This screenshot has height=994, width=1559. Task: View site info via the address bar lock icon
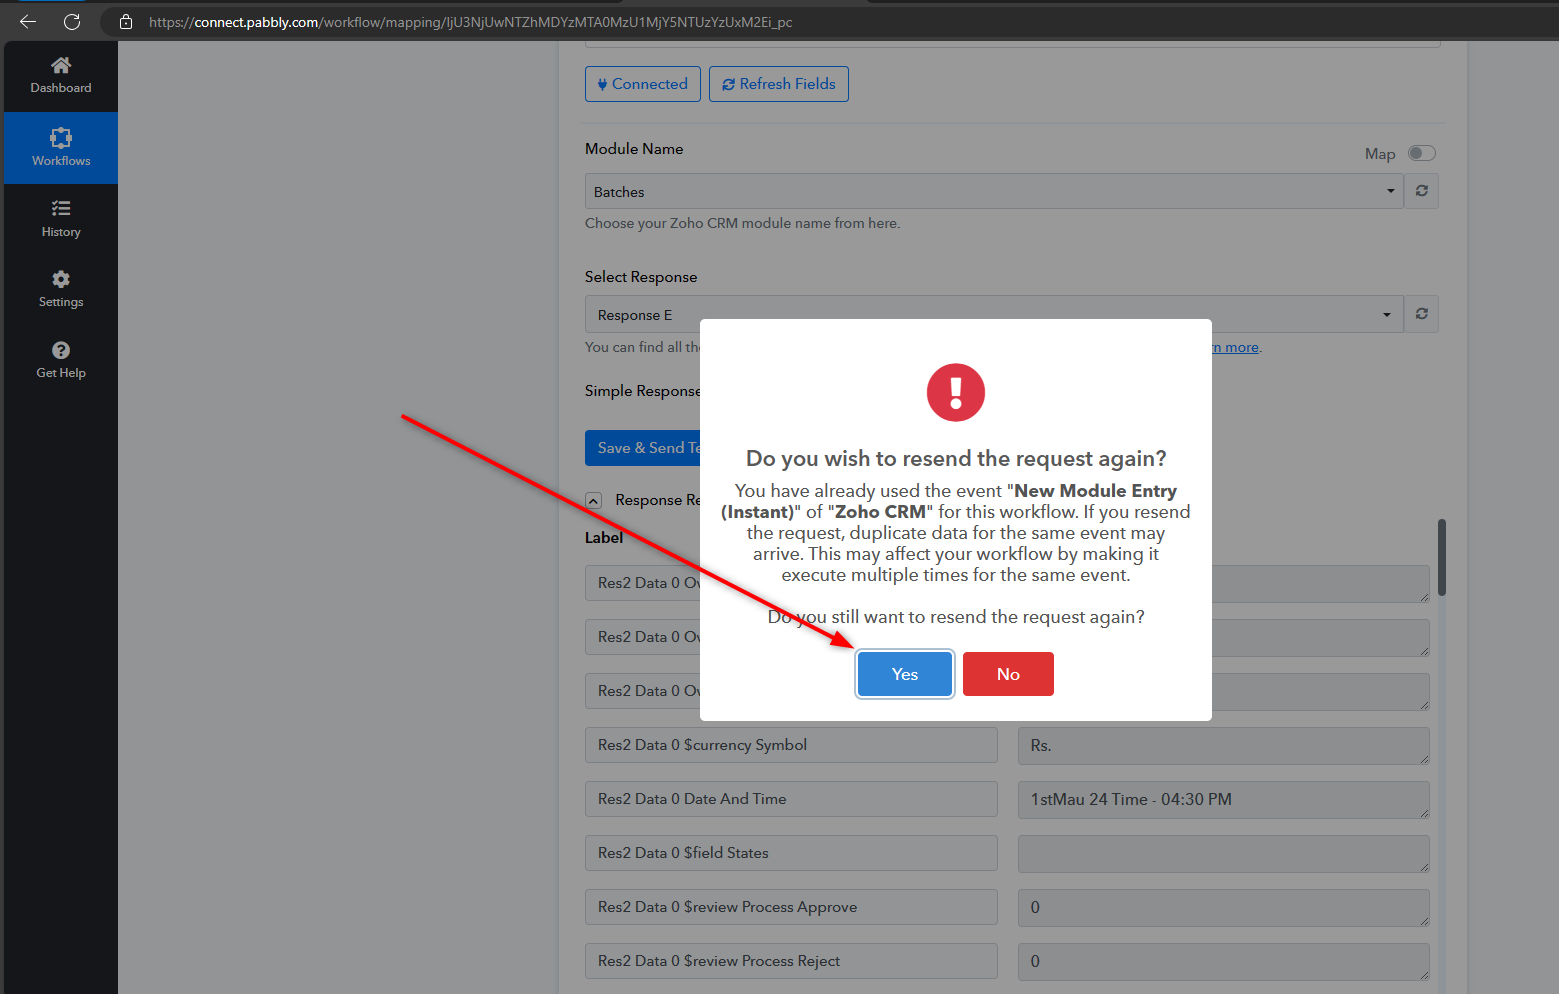pos(126,21)
